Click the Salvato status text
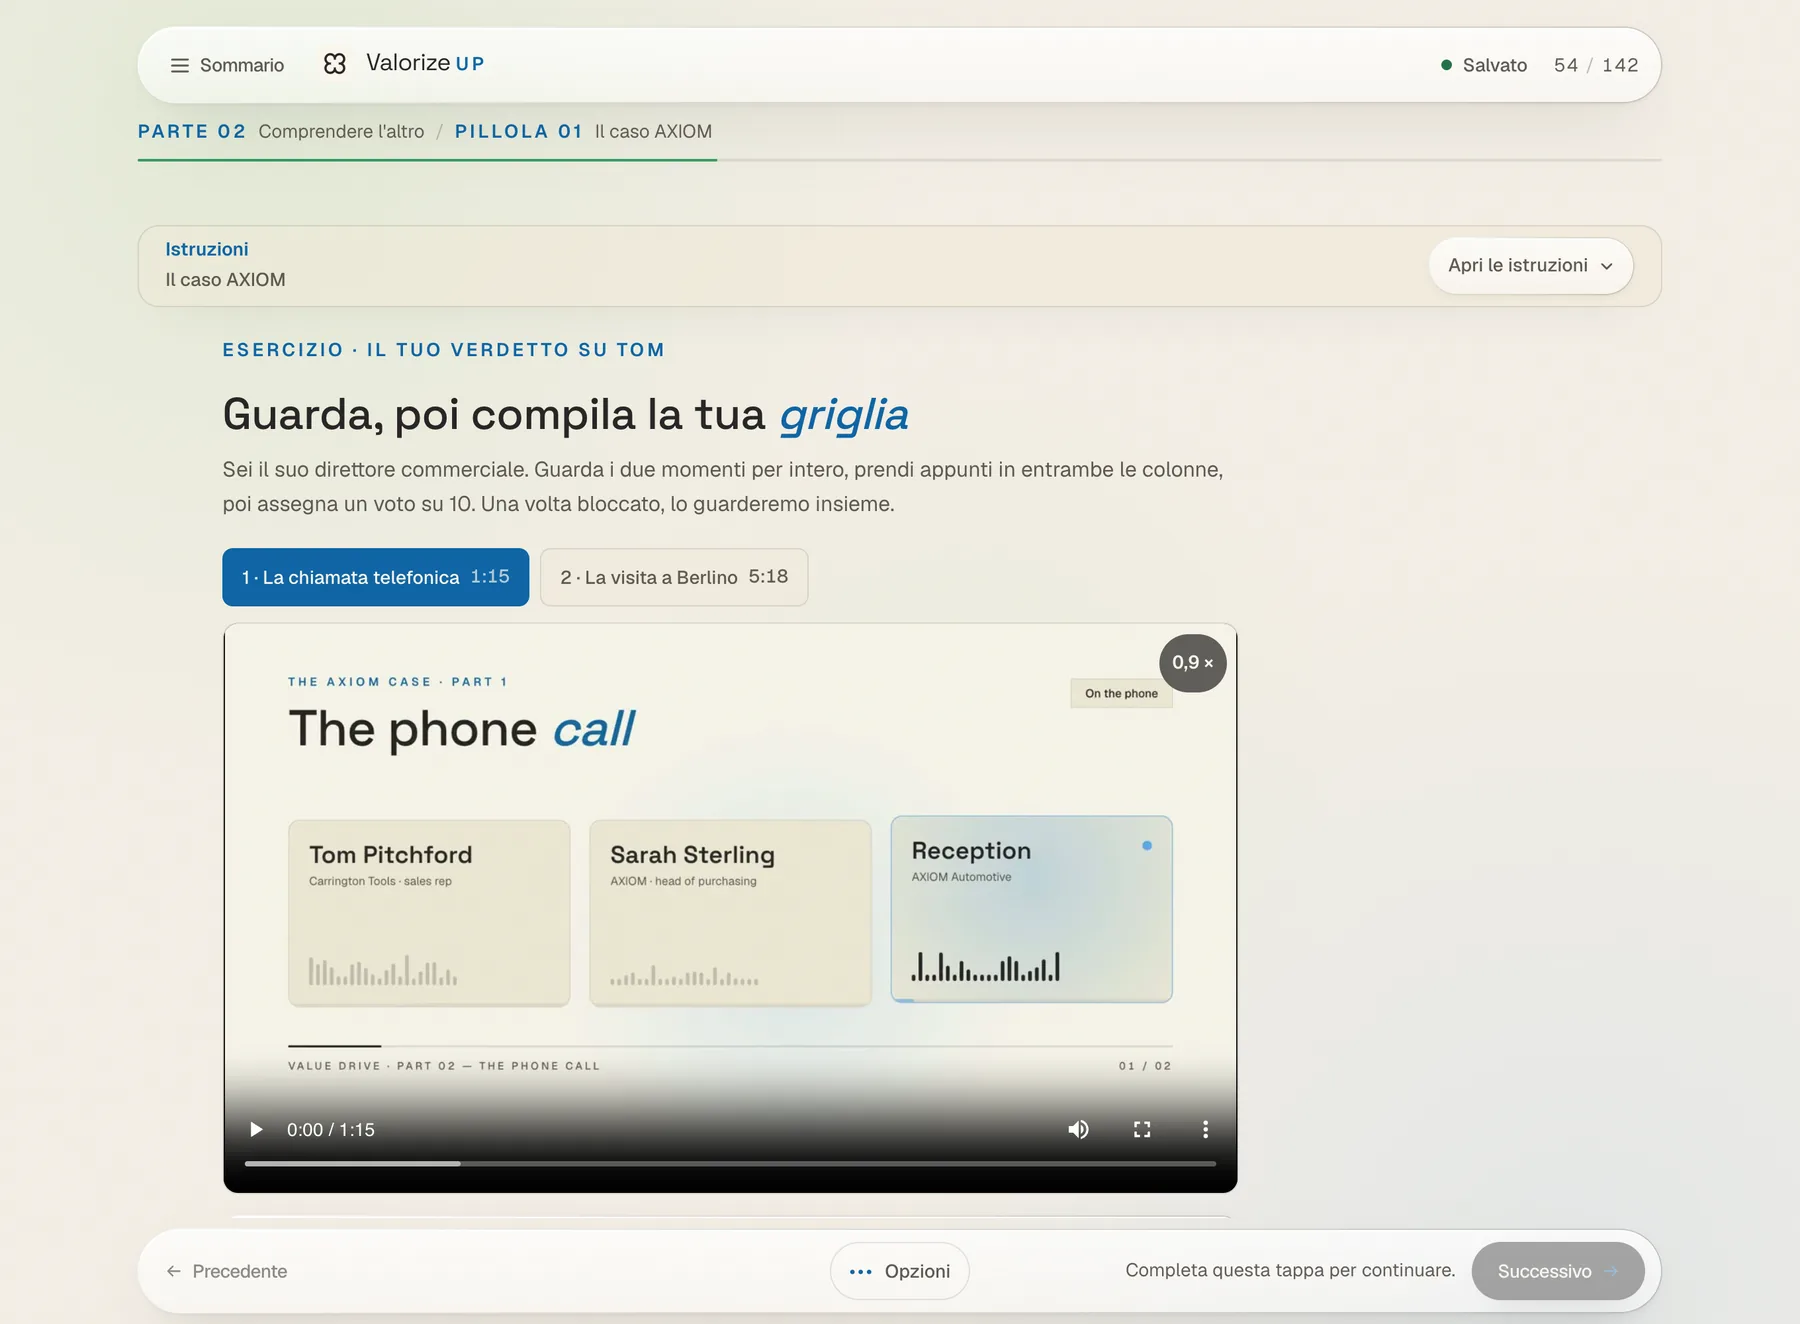 pos(1494,65)
